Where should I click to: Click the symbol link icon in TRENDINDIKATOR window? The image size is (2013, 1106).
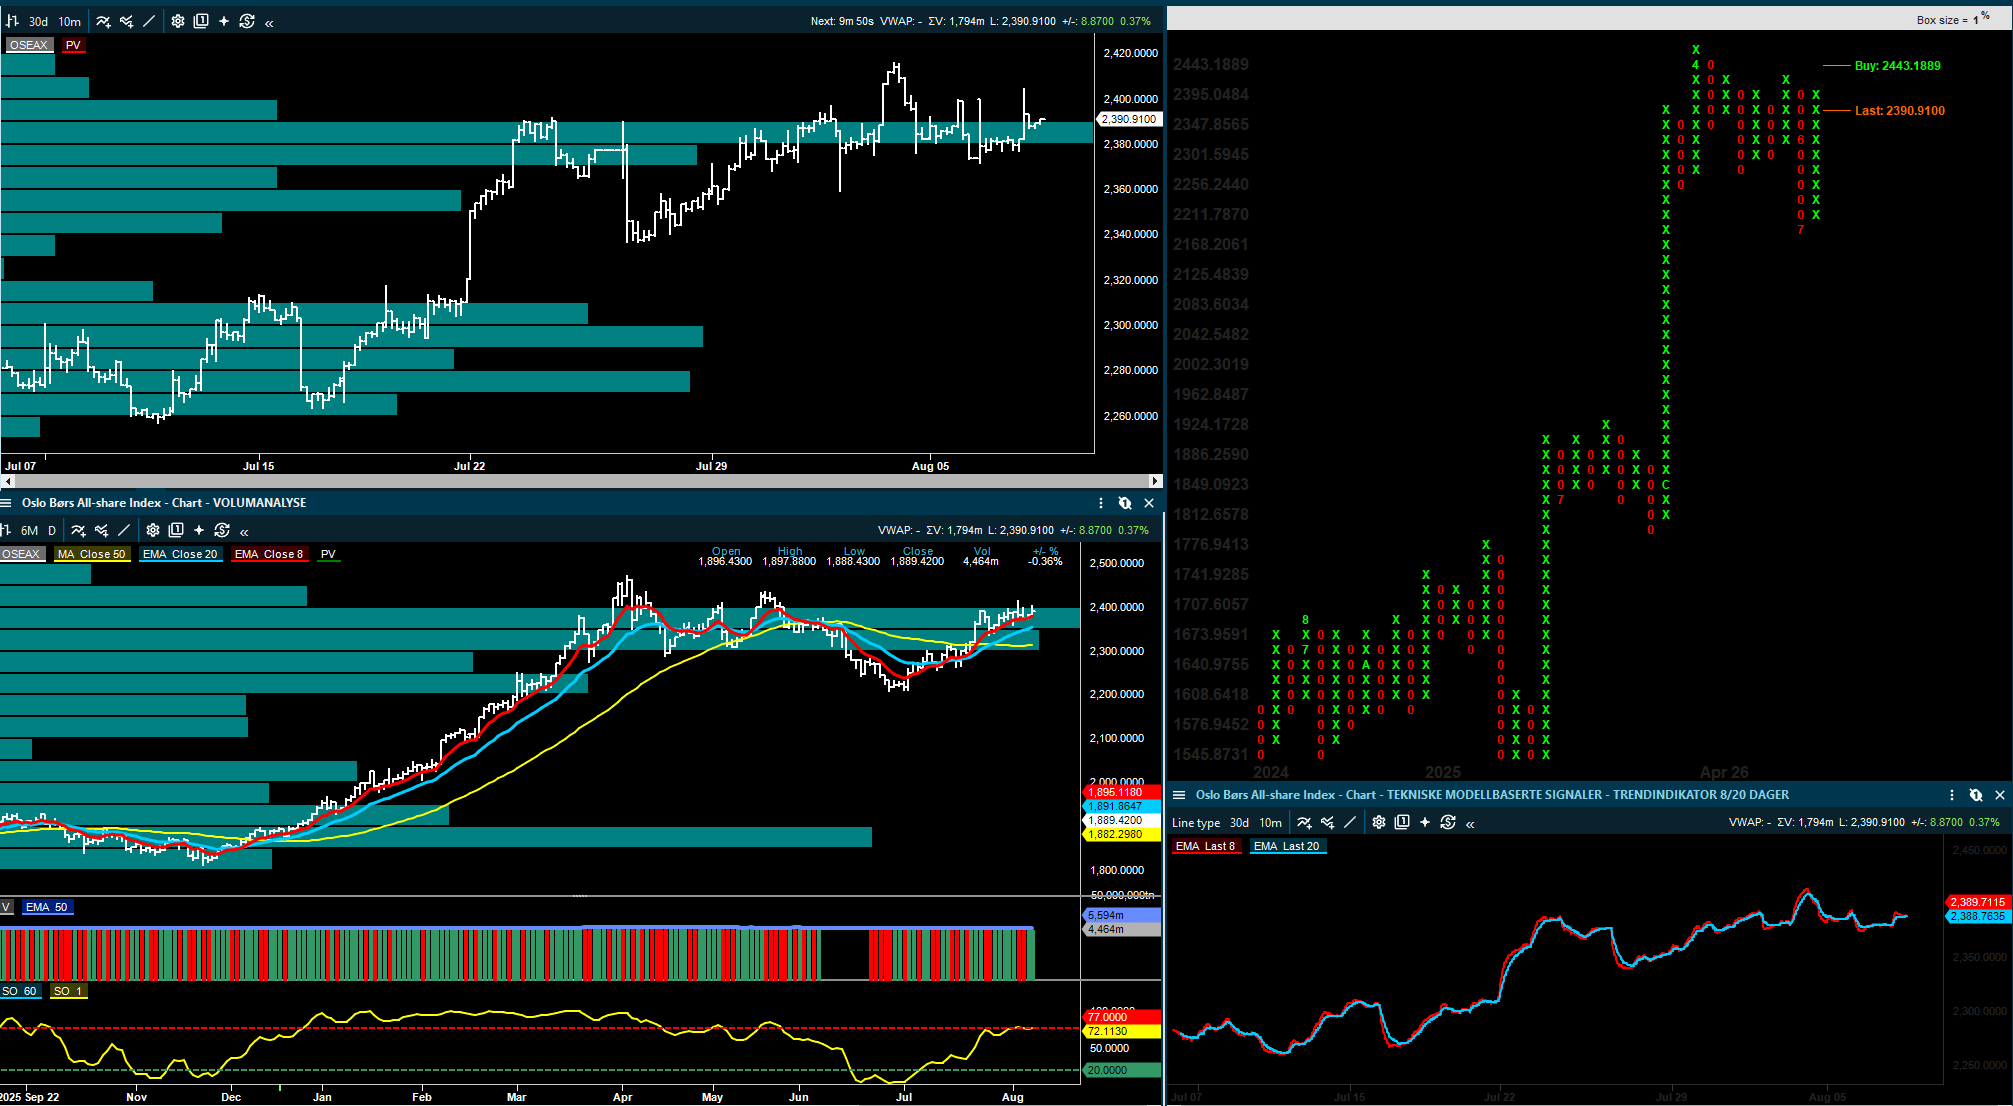[x=1976, y=795]
